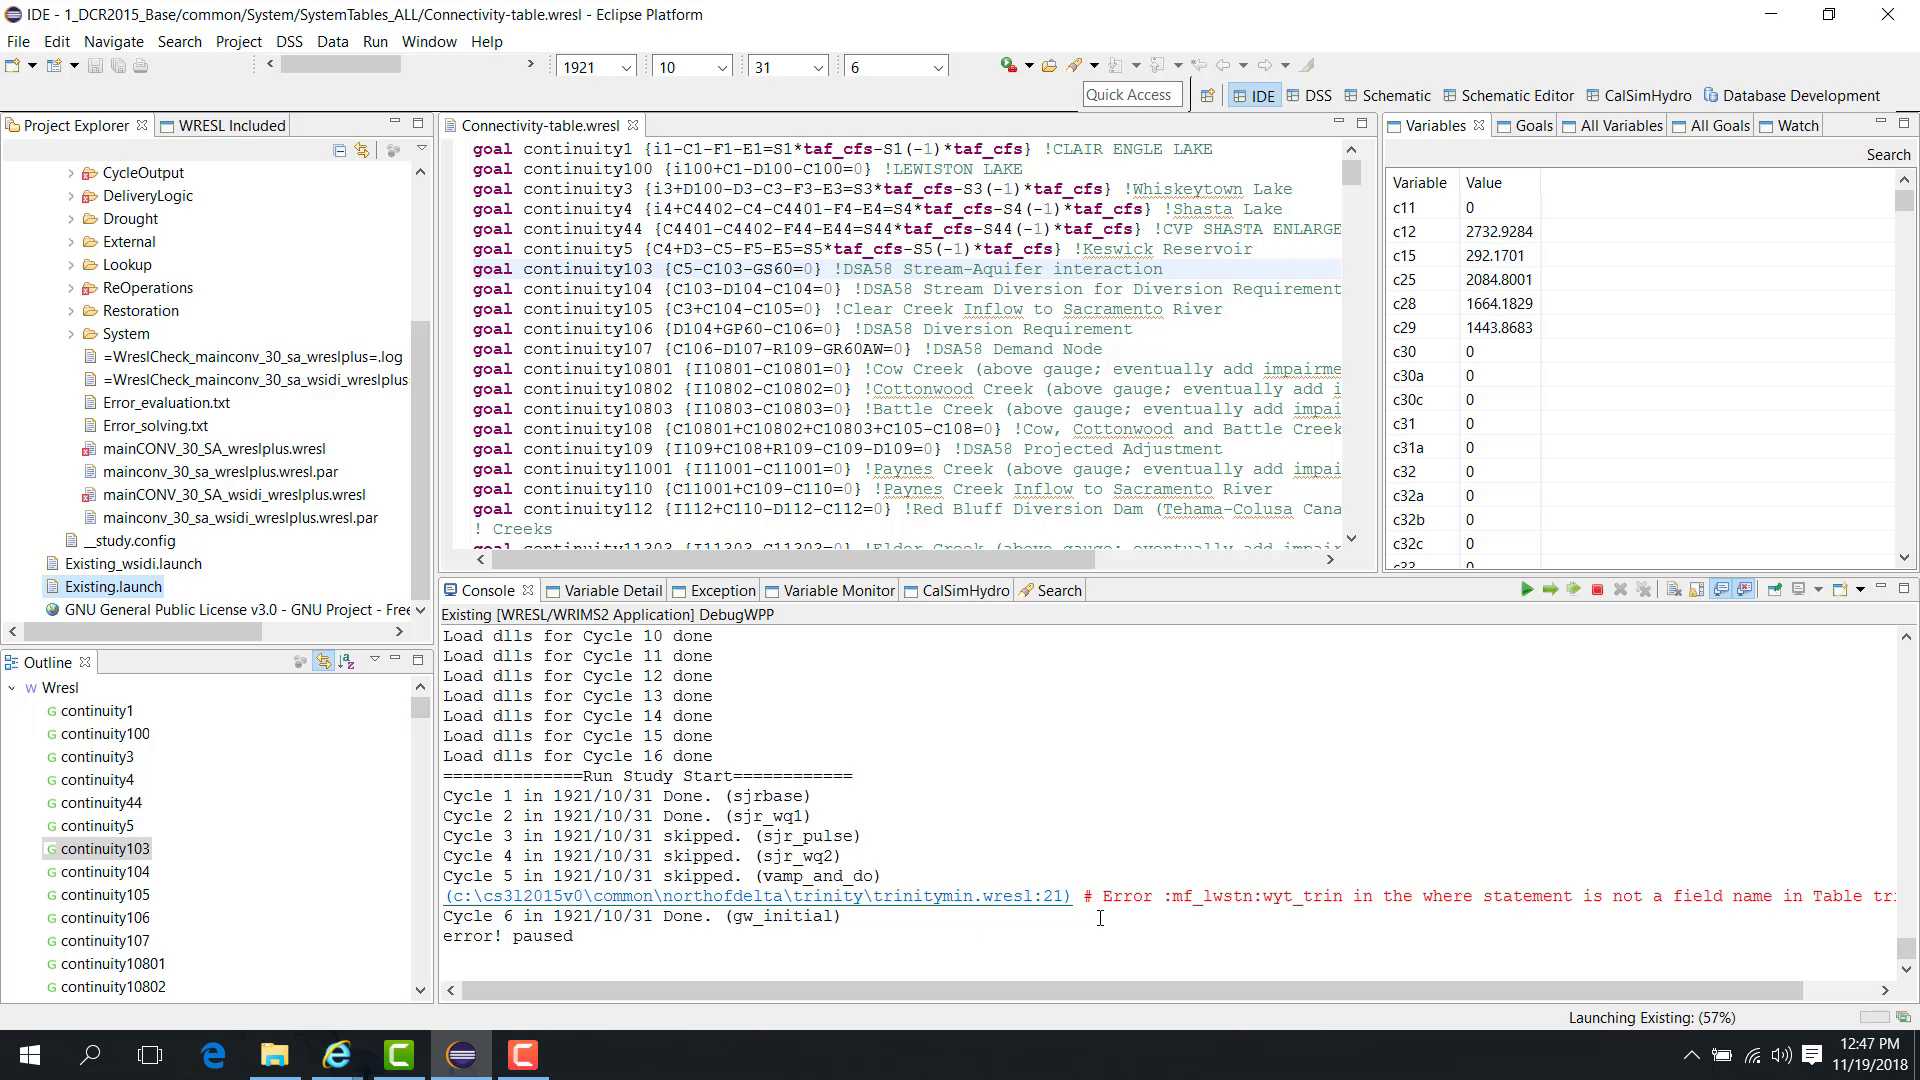
Task: Click the Open Perspective icon beside Quick Access
Action: point(1207,96)
